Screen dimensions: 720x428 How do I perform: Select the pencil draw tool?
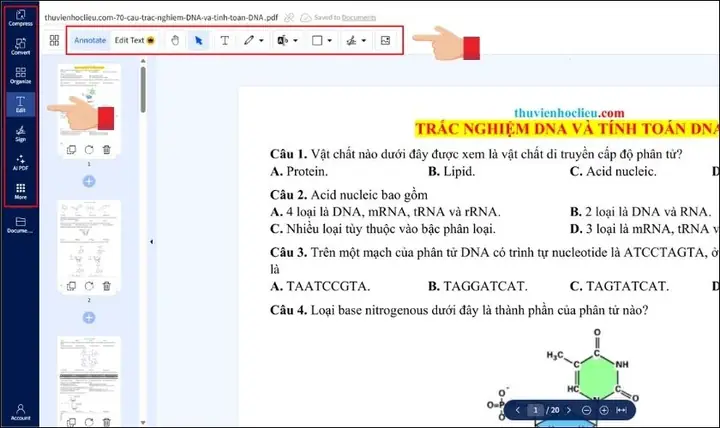click(248, 40)
